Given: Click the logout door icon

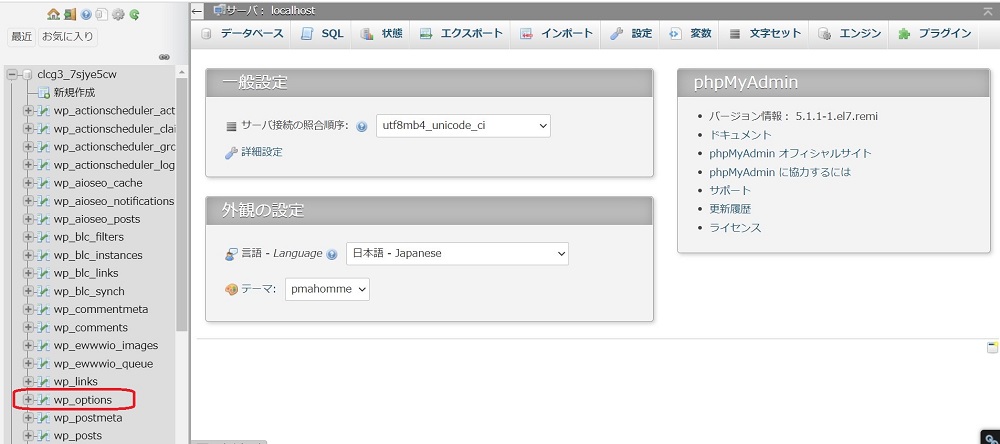Looking at the screenshot, I should pyautogui.click(x=69, y=14).
